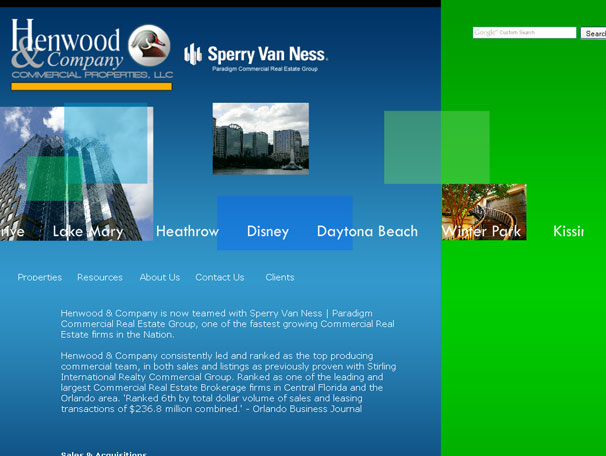Screen dimensions: 606x456
Task: Open the Resources menu
Action: [x=100, y=277]
